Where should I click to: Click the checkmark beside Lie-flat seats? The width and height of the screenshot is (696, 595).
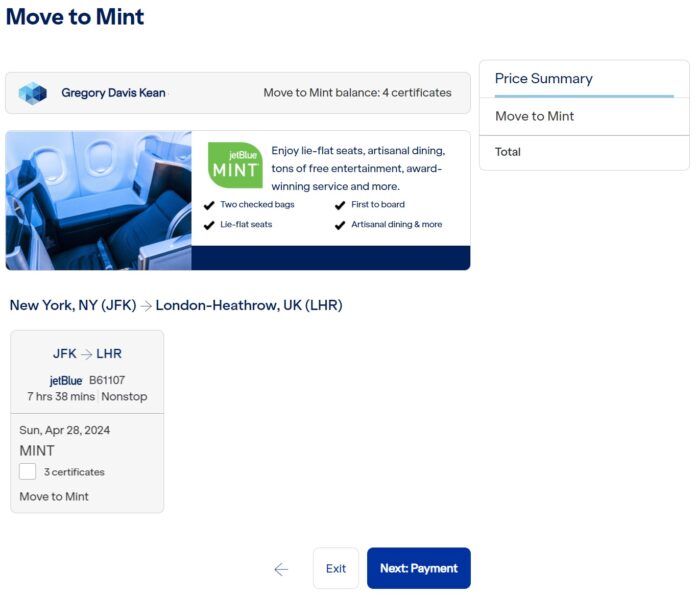pyautogui.click(x=209, y=225)
